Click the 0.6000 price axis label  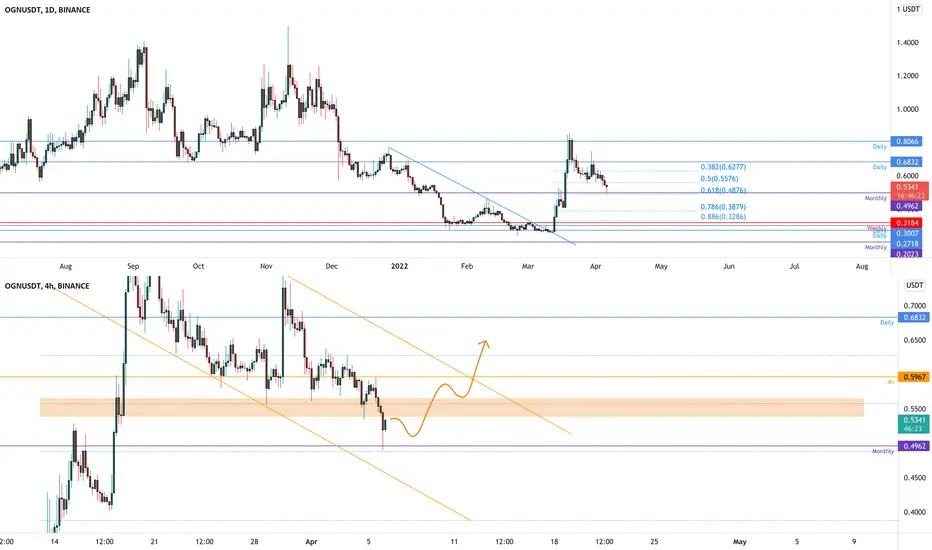907,176
